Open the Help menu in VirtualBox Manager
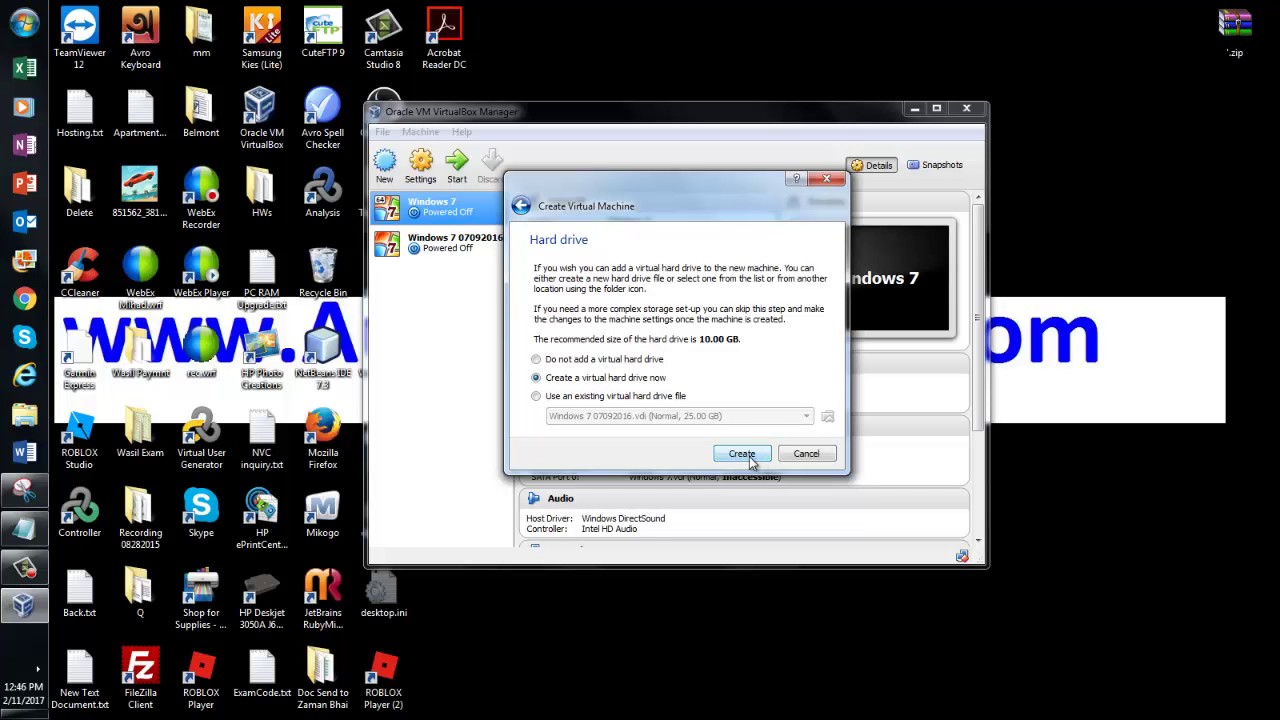Screen dimensions: 1280x720 461,132
